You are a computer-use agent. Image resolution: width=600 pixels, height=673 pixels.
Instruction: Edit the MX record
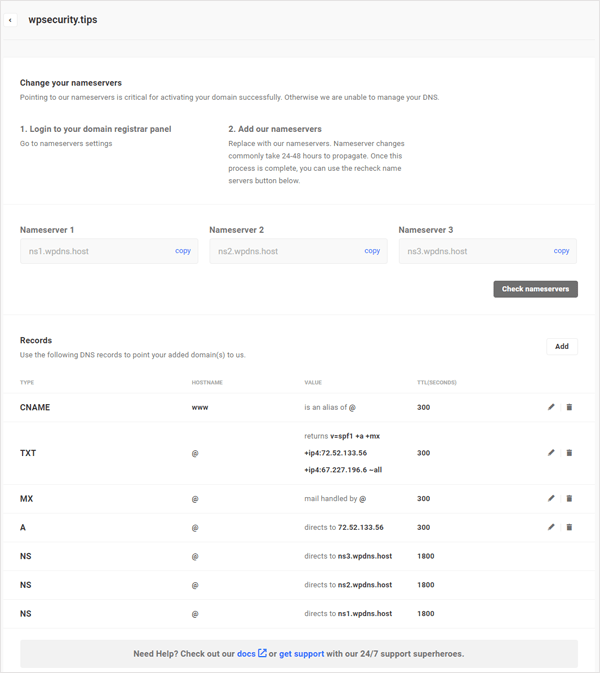(x=551, y=498)
